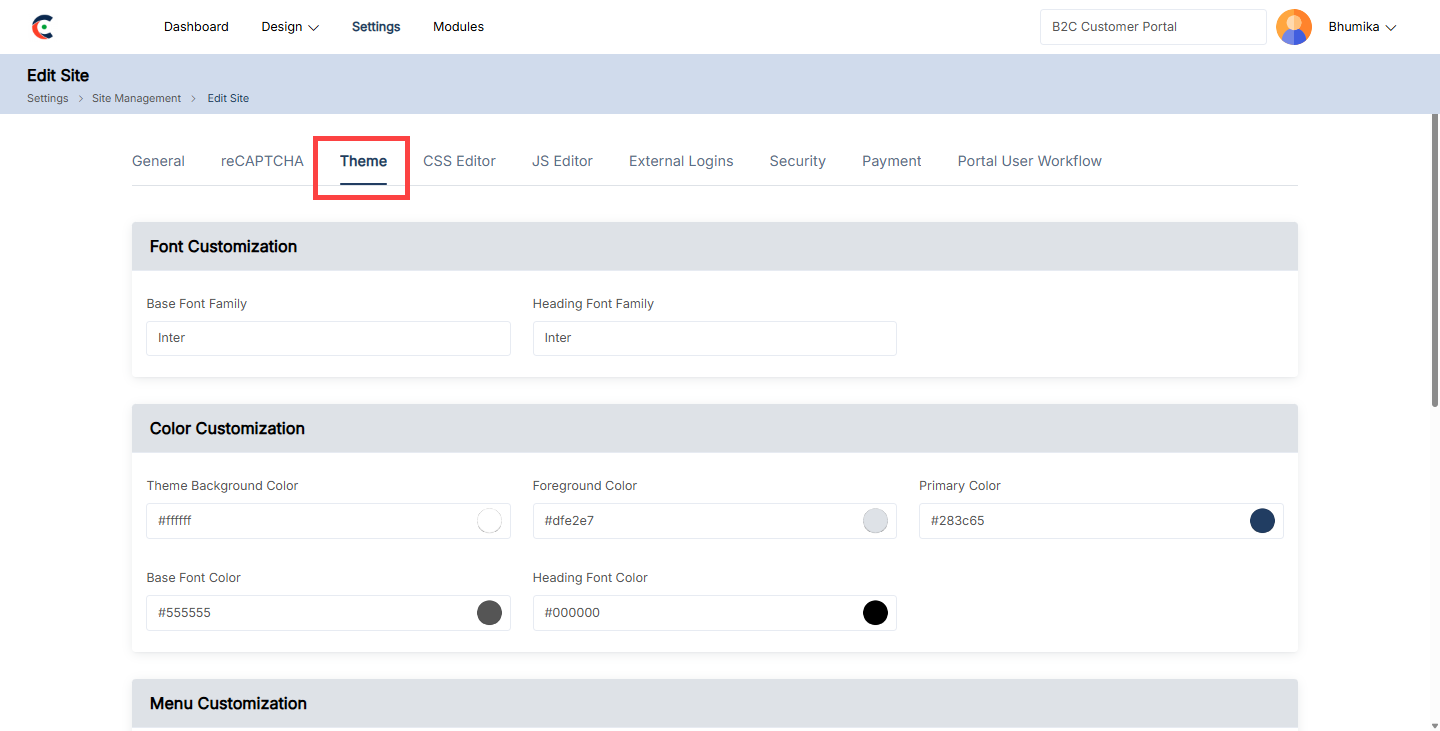Open the External Logins tab
Screen dimensions: 1440x731
click(681, 161)
